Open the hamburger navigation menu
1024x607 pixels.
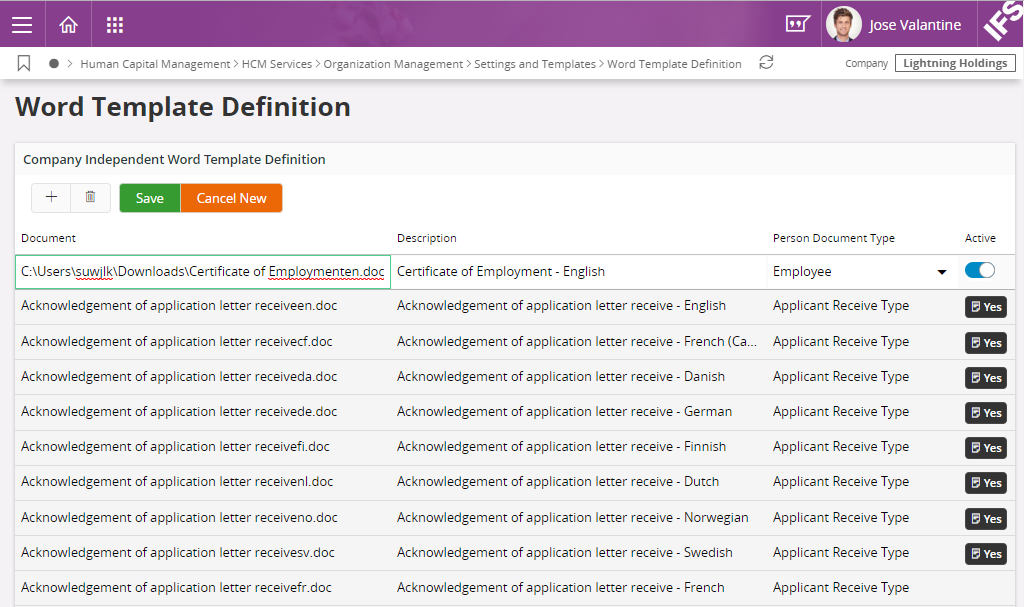tap(22, 25)
